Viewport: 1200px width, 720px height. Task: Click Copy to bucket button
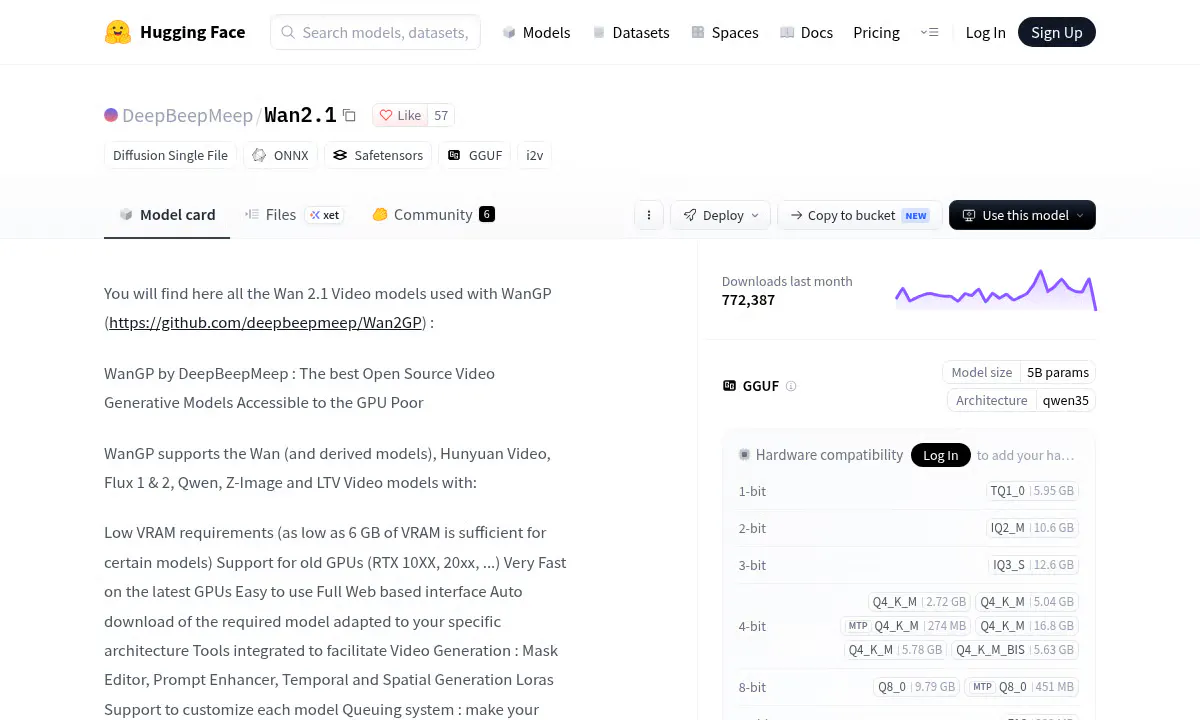(859, 215)
